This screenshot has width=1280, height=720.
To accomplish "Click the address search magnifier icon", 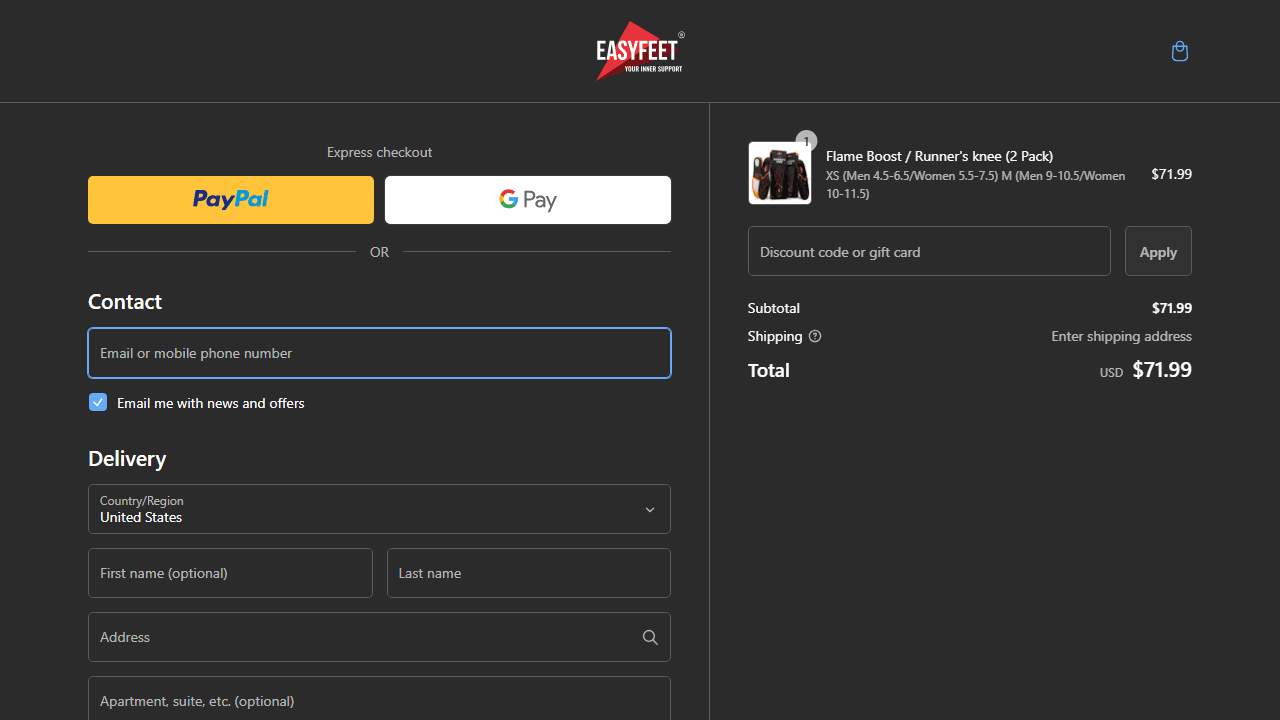I will (x=650, y=637).
